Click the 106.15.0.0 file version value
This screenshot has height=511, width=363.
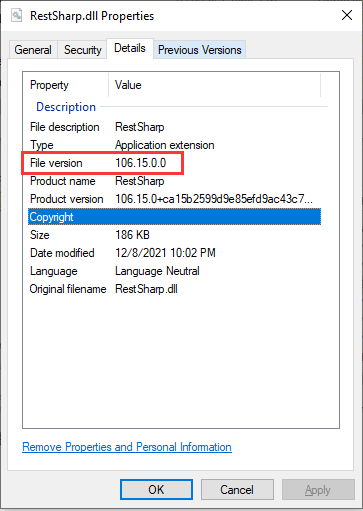[x=141, y=163]
